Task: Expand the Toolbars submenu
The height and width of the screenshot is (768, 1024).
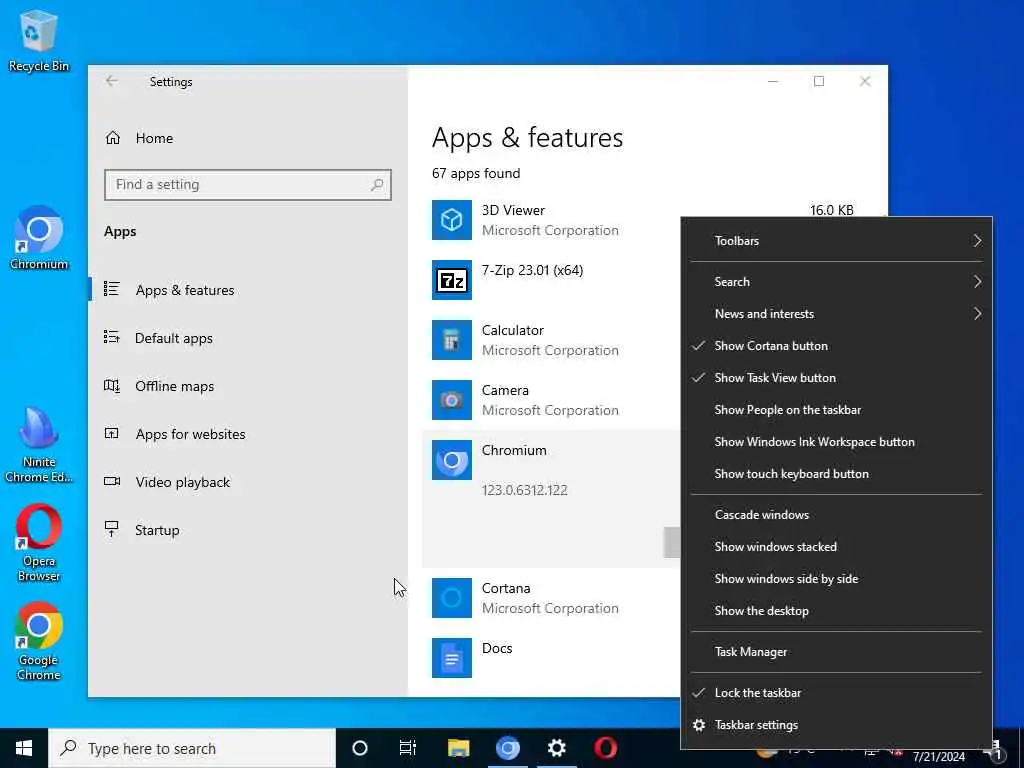Action: click(x=836, y=241)
